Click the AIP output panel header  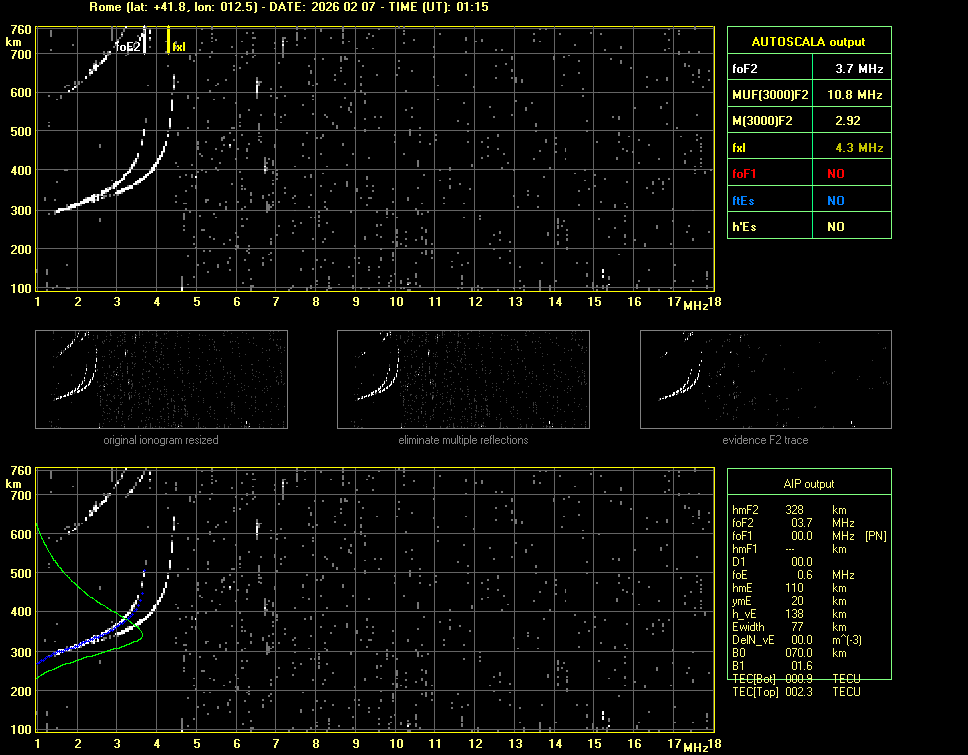[x=808, y=484]
